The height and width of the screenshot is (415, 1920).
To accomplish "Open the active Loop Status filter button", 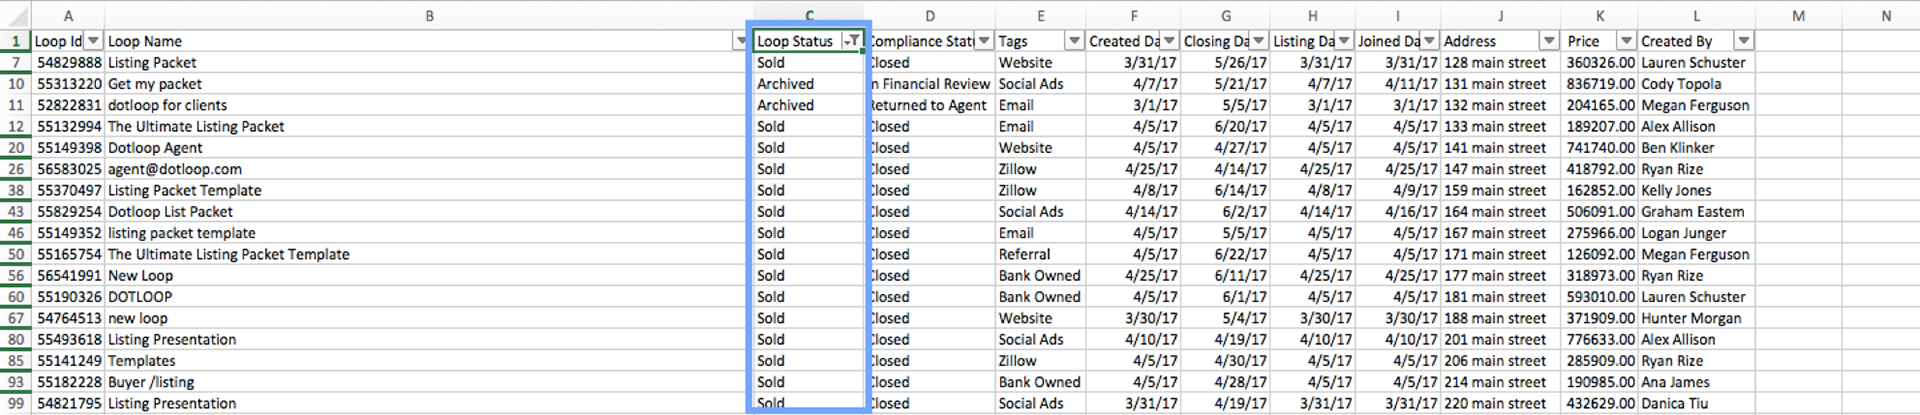I will click(x=852, y=41).
